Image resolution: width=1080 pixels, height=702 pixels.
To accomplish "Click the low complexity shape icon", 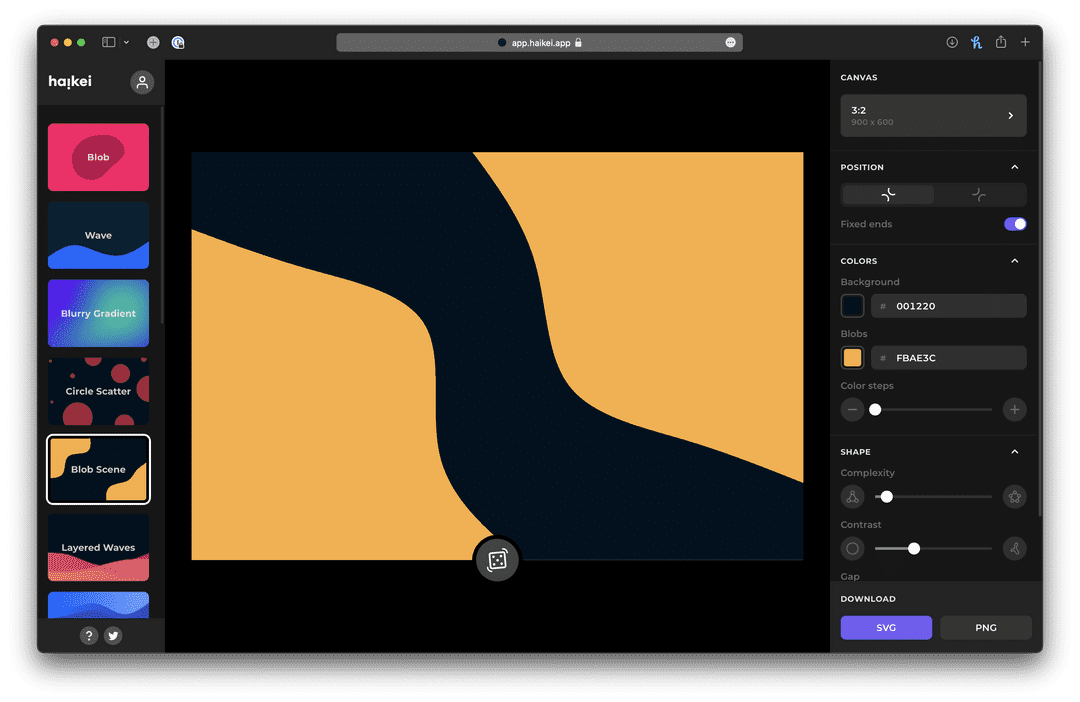I will pos(852,496).
